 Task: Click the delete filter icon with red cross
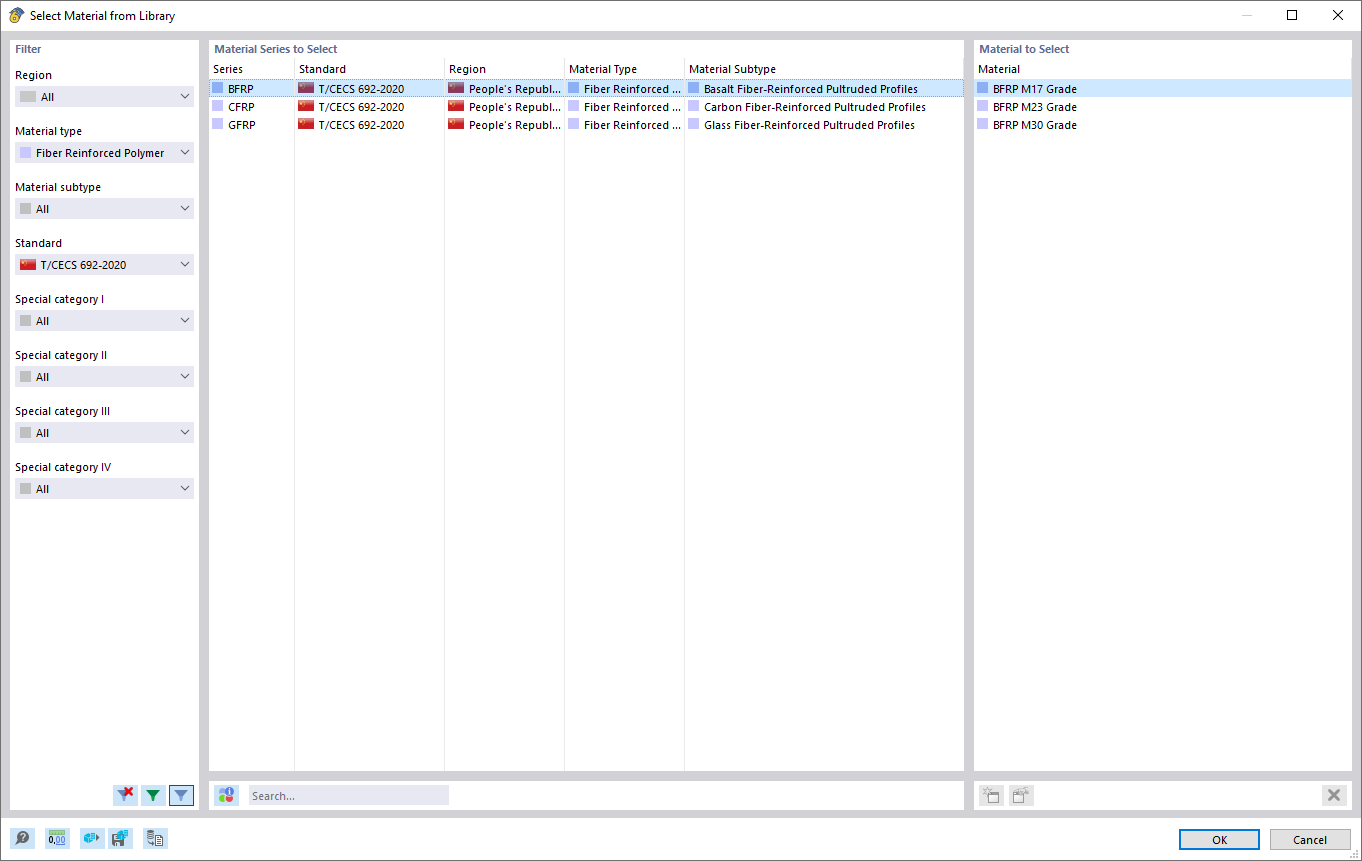click(125, 795)
